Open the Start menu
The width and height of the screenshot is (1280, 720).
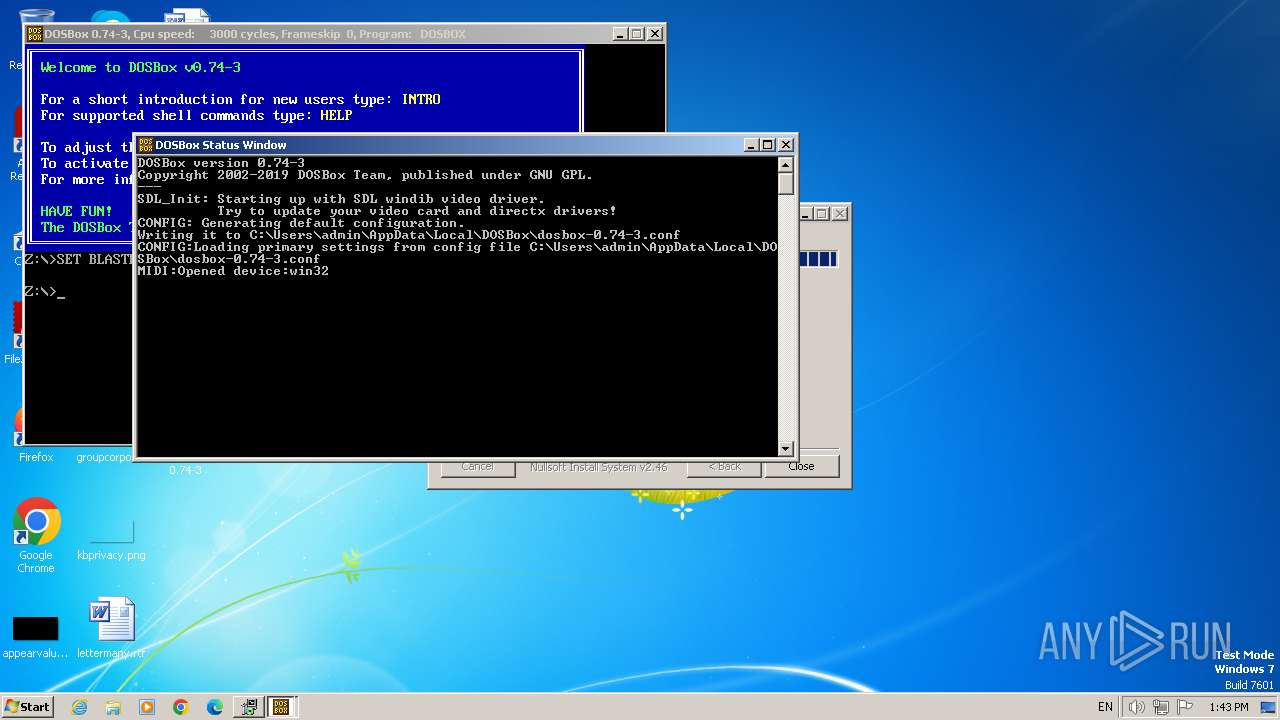(27, 707)
